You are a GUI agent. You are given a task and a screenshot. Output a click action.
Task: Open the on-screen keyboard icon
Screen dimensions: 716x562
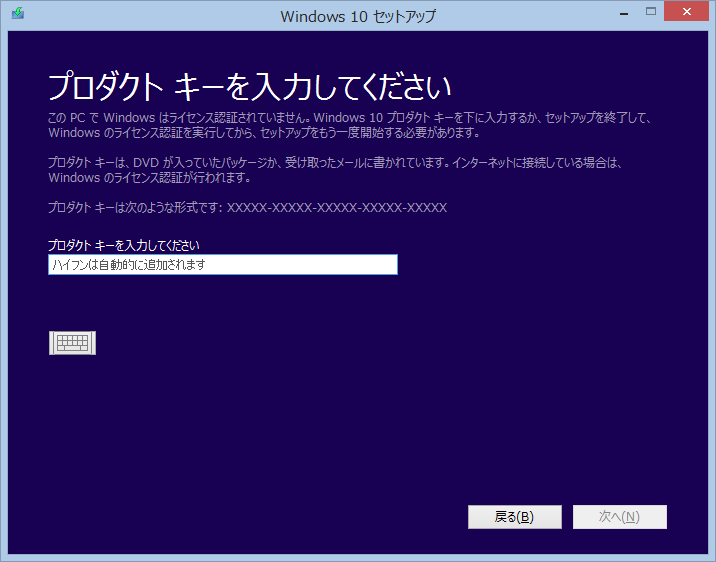click(x=72, y=343)
